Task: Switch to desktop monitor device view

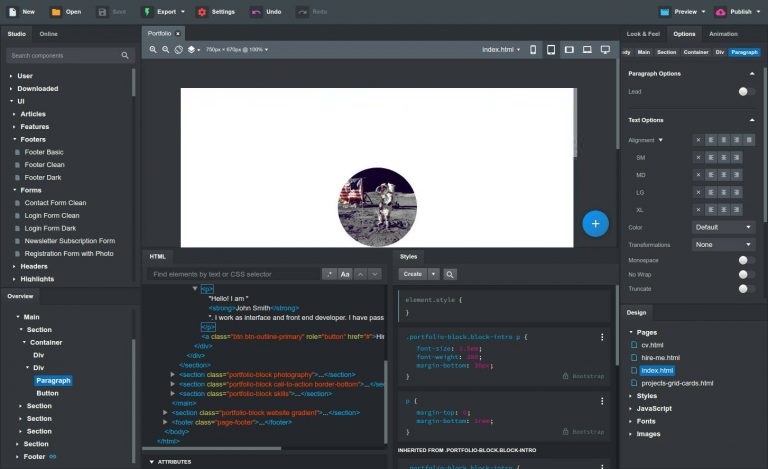Action: click(605, 49)
